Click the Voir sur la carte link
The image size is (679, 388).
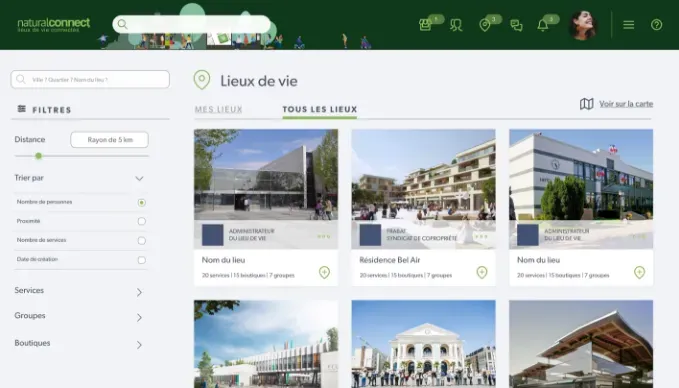click(626, 104)
